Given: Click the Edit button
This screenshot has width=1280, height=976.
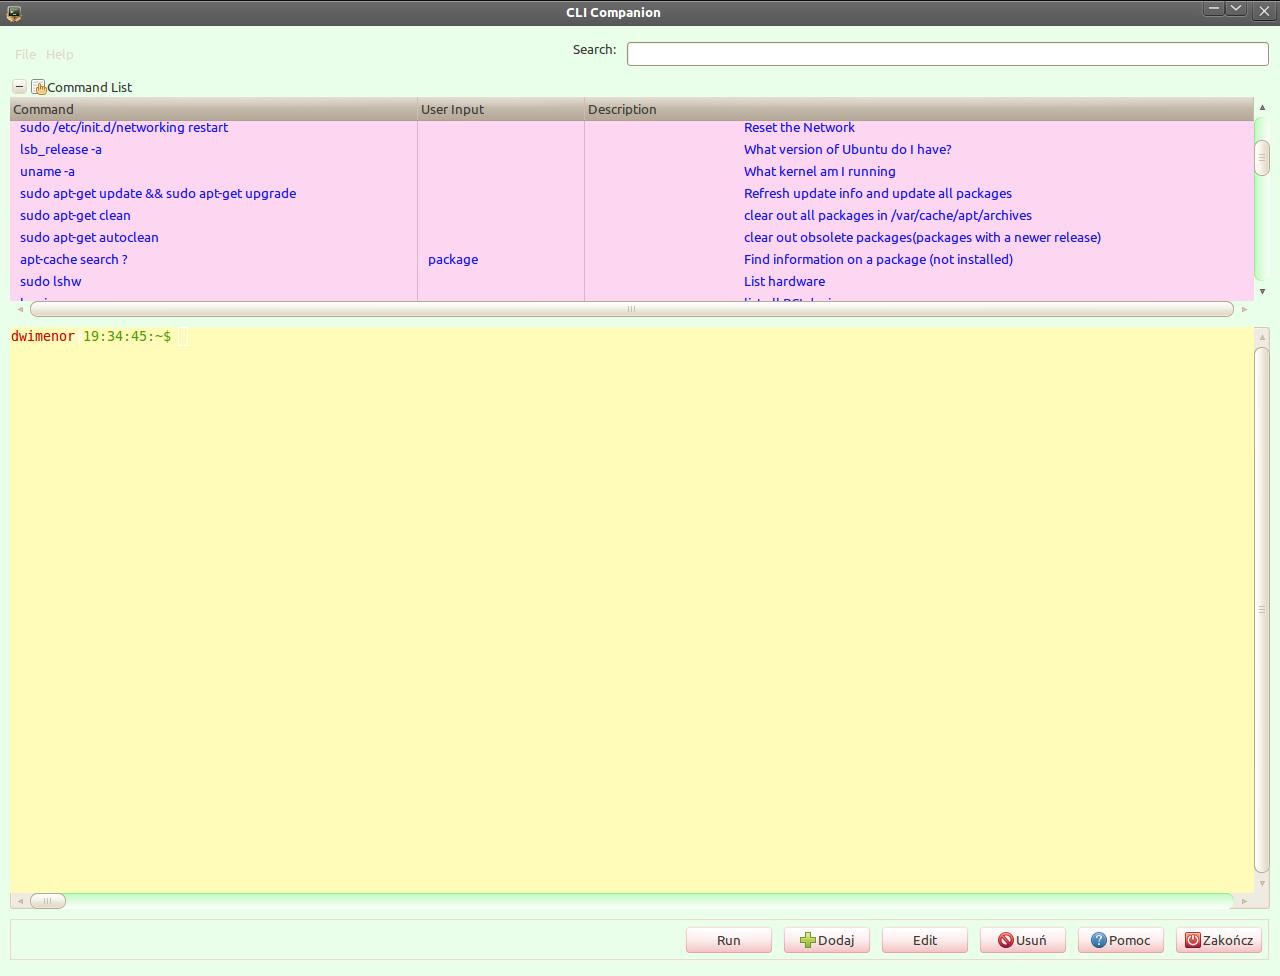Looking at the screenshot, I should [925, 940].
